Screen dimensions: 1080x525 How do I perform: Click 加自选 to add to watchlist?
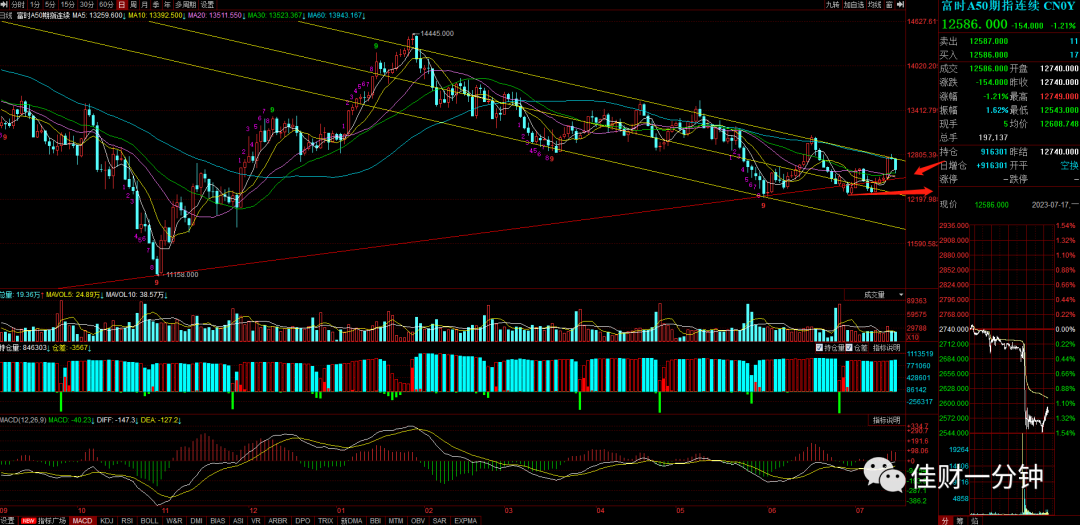(854, 4)
